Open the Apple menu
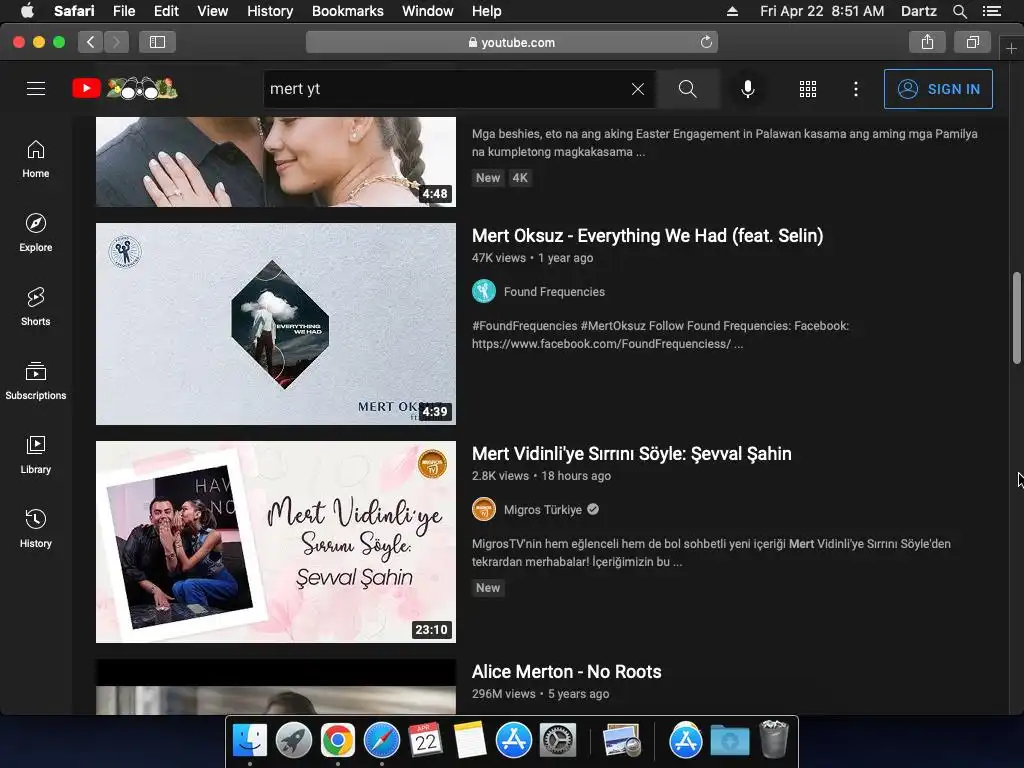1024x768 pixels. click(27, 11)
